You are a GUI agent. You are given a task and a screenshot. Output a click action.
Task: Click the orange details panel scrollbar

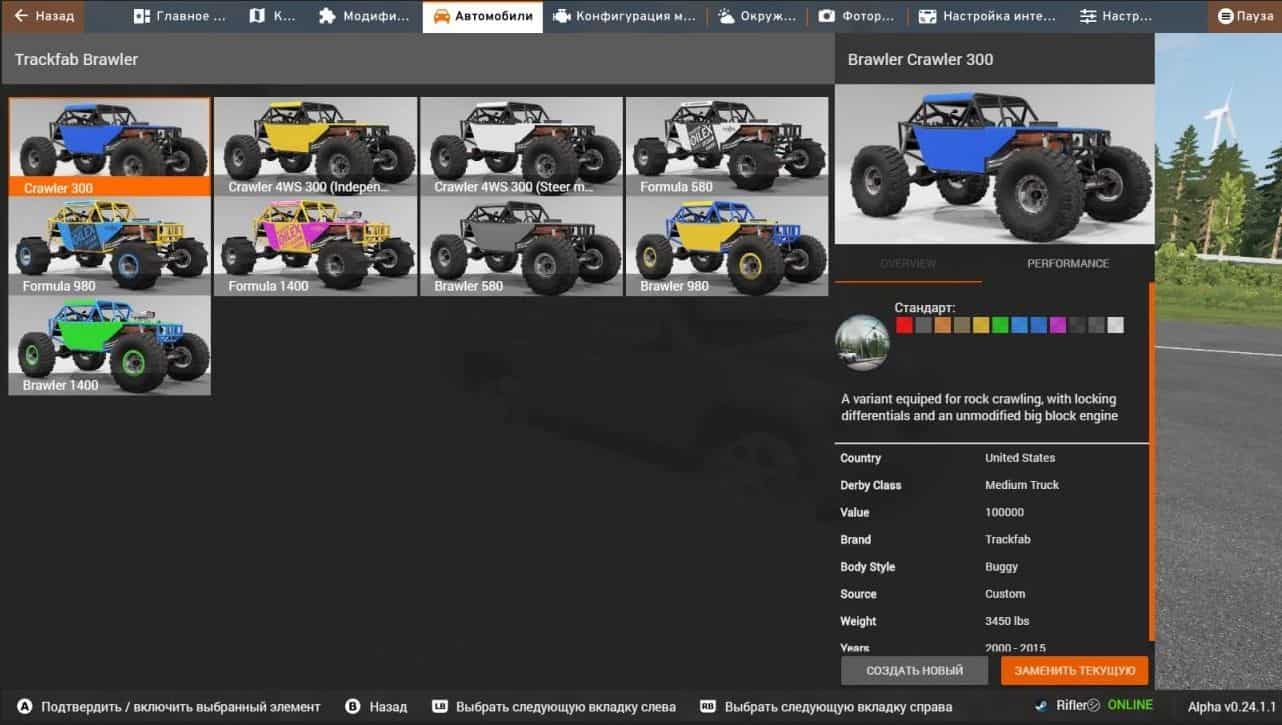pyautogui.click(x=1152, y=460)
